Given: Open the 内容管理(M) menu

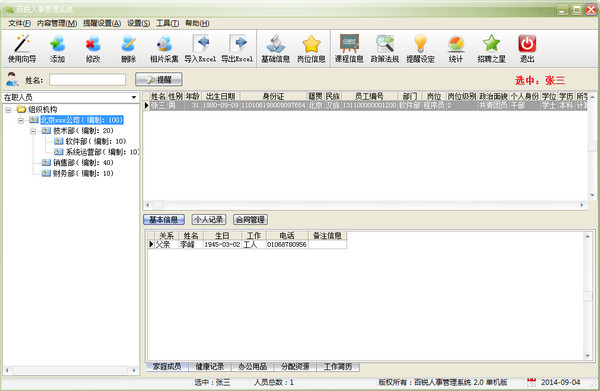Looking at the screenshot, I should click(x=57, y=23).
